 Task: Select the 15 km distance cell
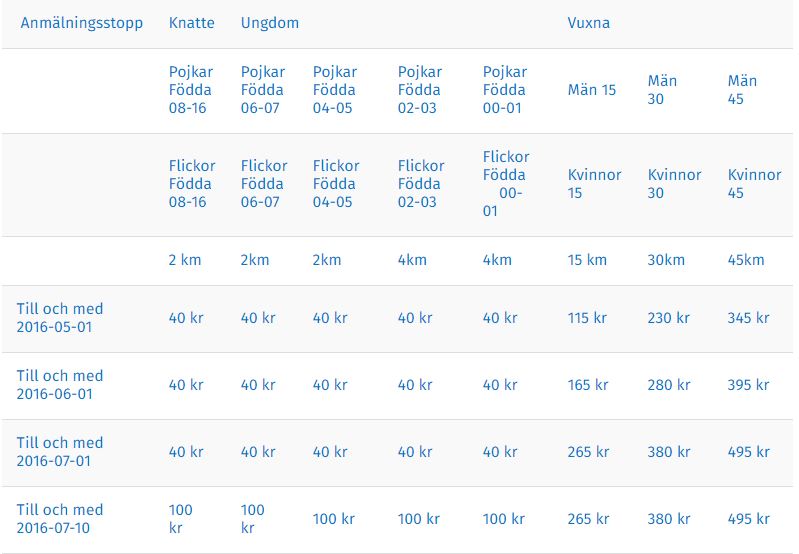tap(587, 260)
